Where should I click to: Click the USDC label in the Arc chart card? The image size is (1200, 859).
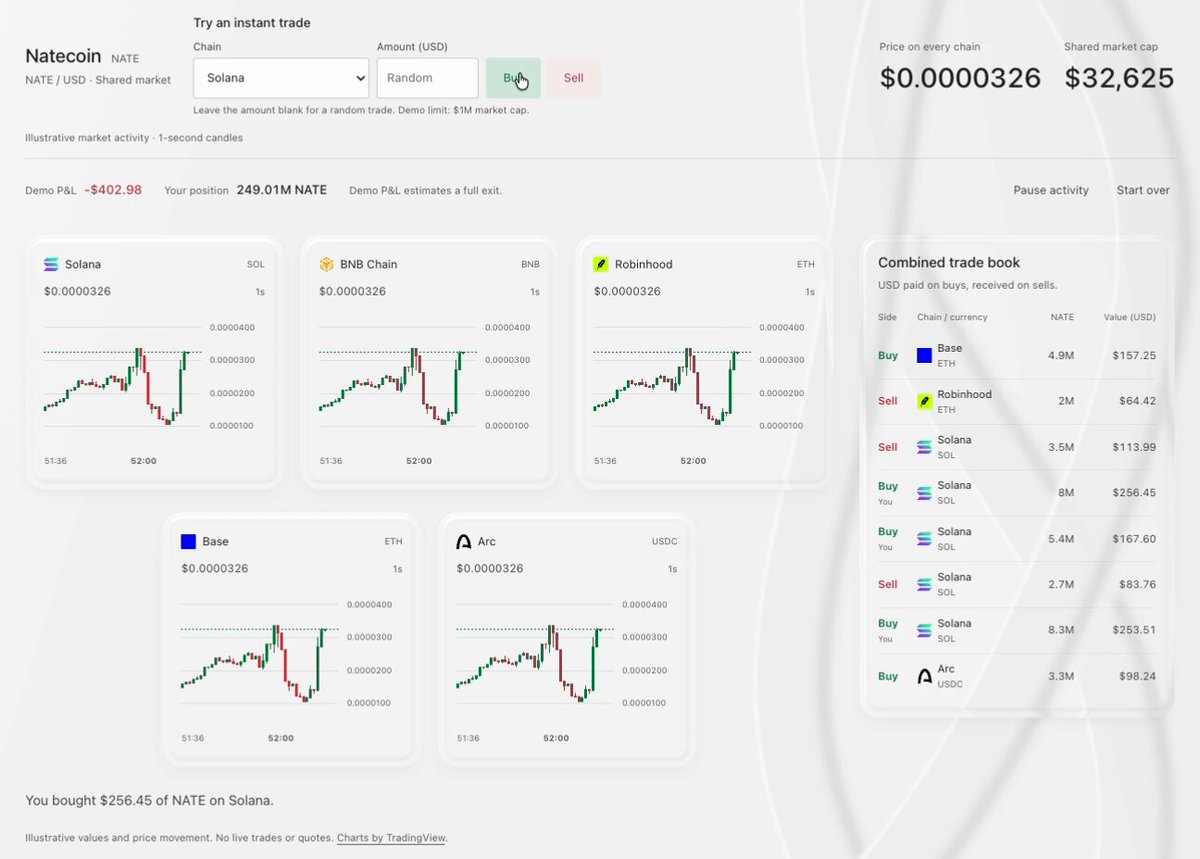click(664, 542)
